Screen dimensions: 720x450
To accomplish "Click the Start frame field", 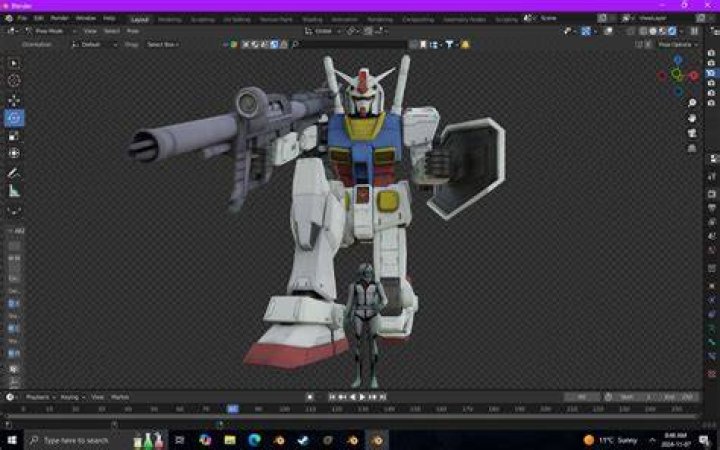I will tap(634, 397).
